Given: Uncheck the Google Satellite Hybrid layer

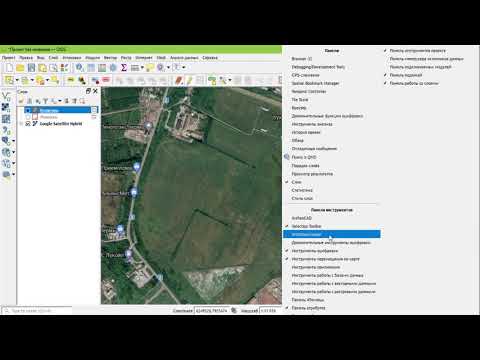Looking at the screenshot, I should pyautogui.click(x=28, y=124).
